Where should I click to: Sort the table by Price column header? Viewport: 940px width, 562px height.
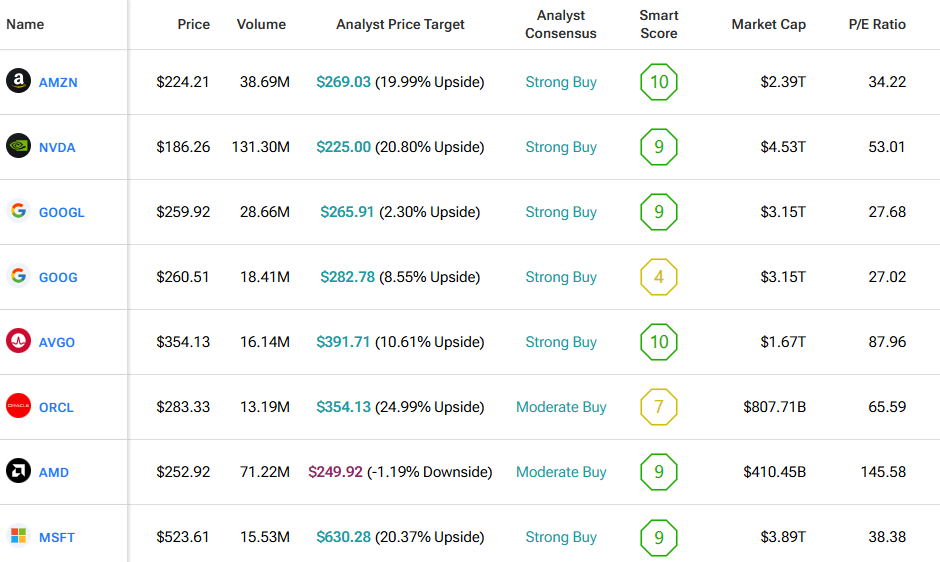pos(193,24)
